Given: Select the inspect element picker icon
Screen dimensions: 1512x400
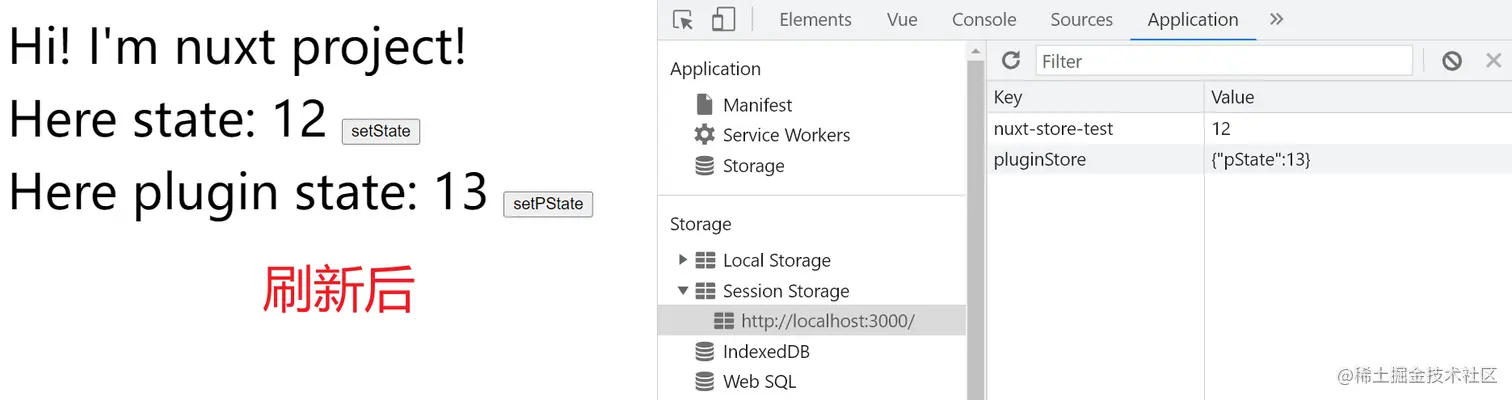Looking at the screenshot, I should [x=683, y=20].
